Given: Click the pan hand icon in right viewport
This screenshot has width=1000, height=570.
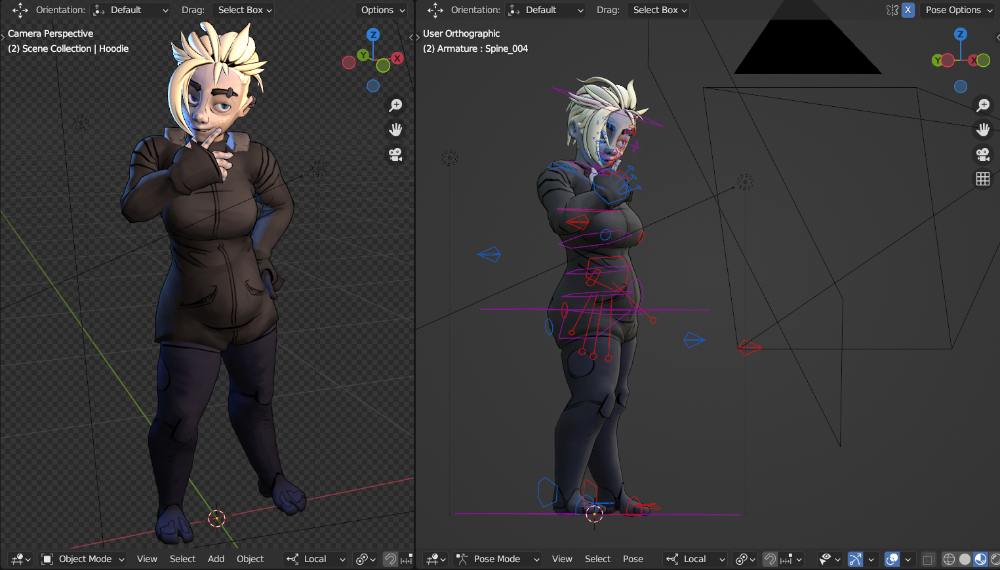Looking at the screenshot, I should coord(983,129).
